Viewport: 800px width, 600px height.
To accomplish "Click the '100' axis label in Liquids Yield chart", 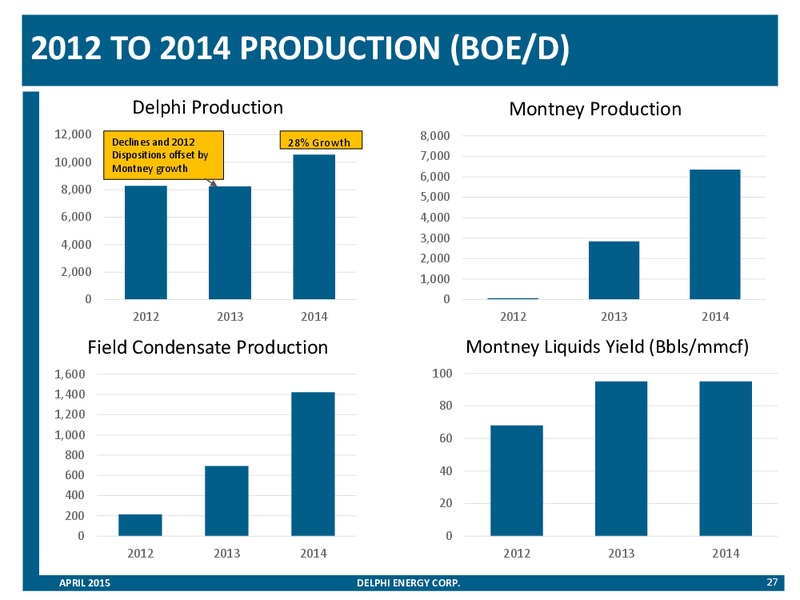I will (x=442, y=374).
